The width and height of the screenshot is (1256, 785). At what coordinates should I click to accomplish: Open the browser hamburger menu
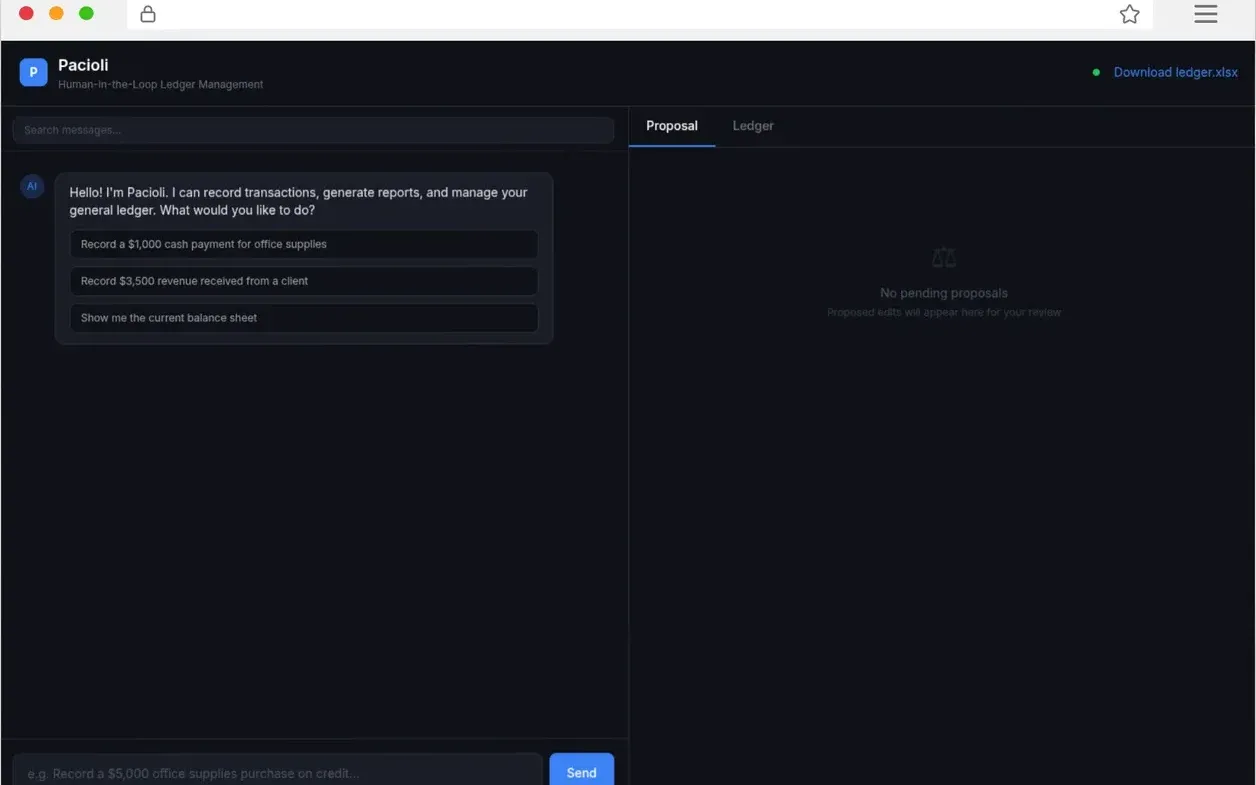(x=1206, y=14)
